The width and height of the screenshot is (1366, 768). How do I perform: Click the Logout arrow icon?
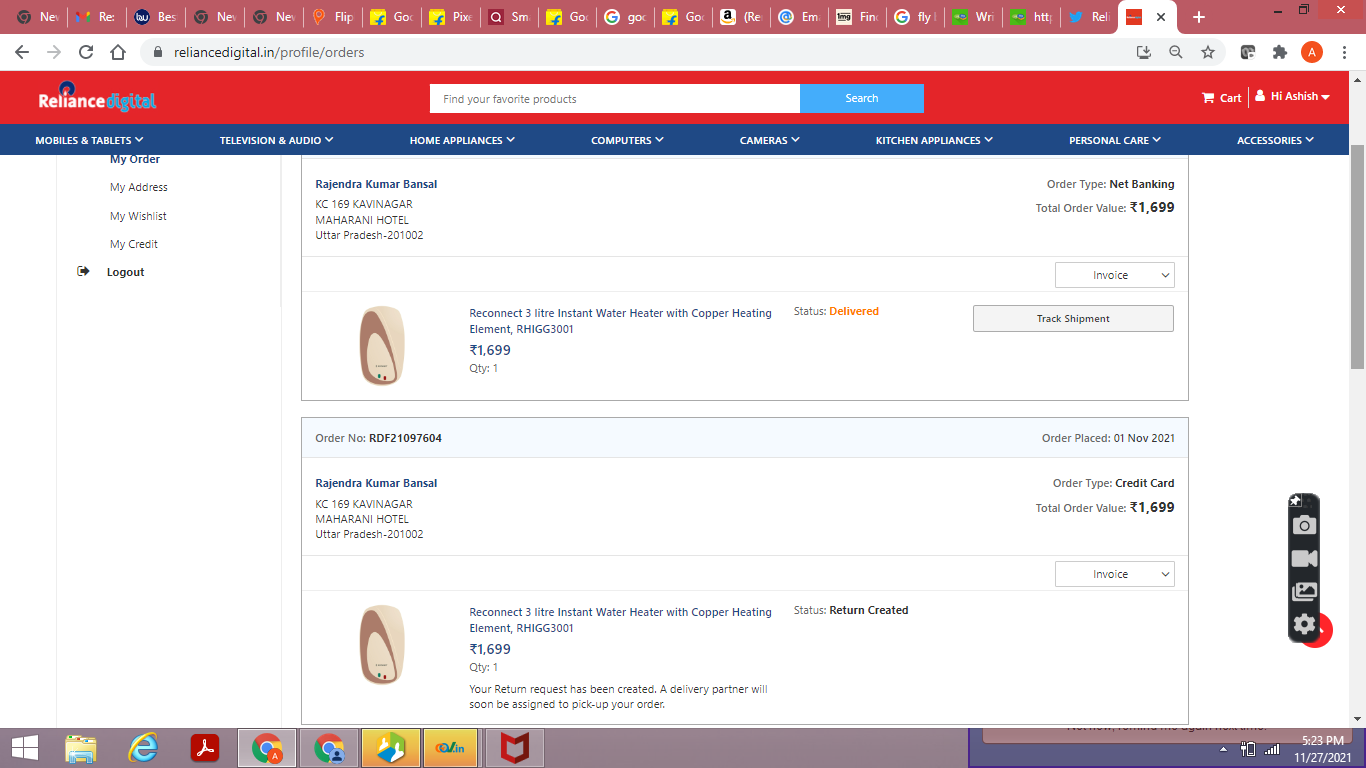pos(84,271)
